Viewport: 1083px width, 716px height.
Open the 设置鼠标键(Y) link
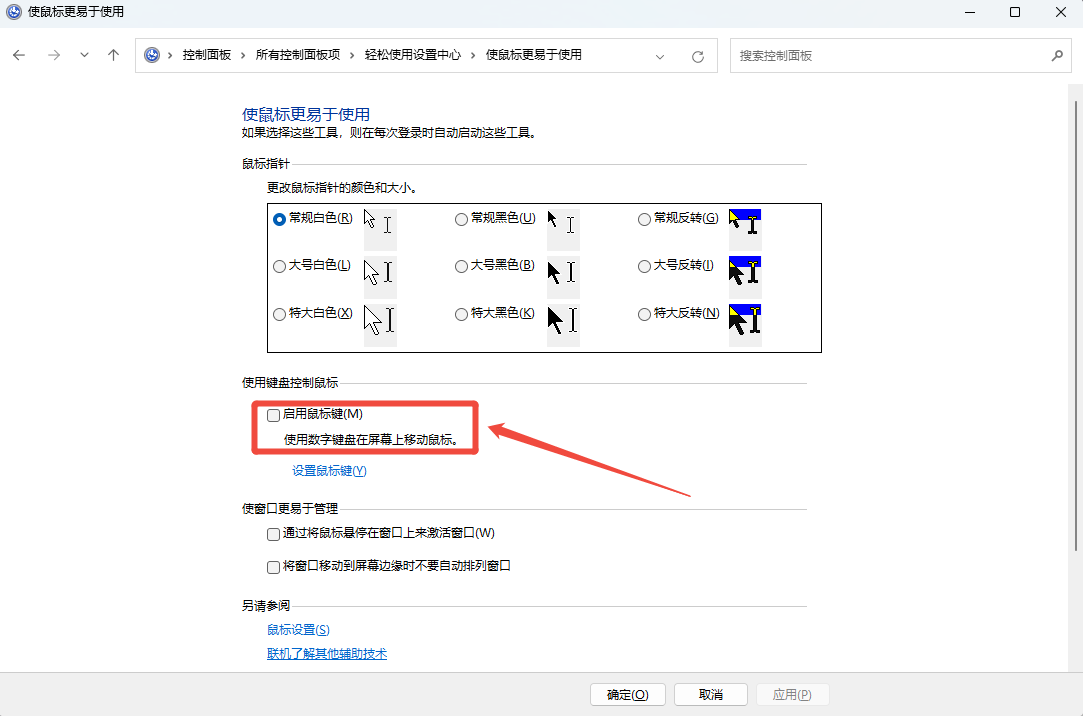329,471
